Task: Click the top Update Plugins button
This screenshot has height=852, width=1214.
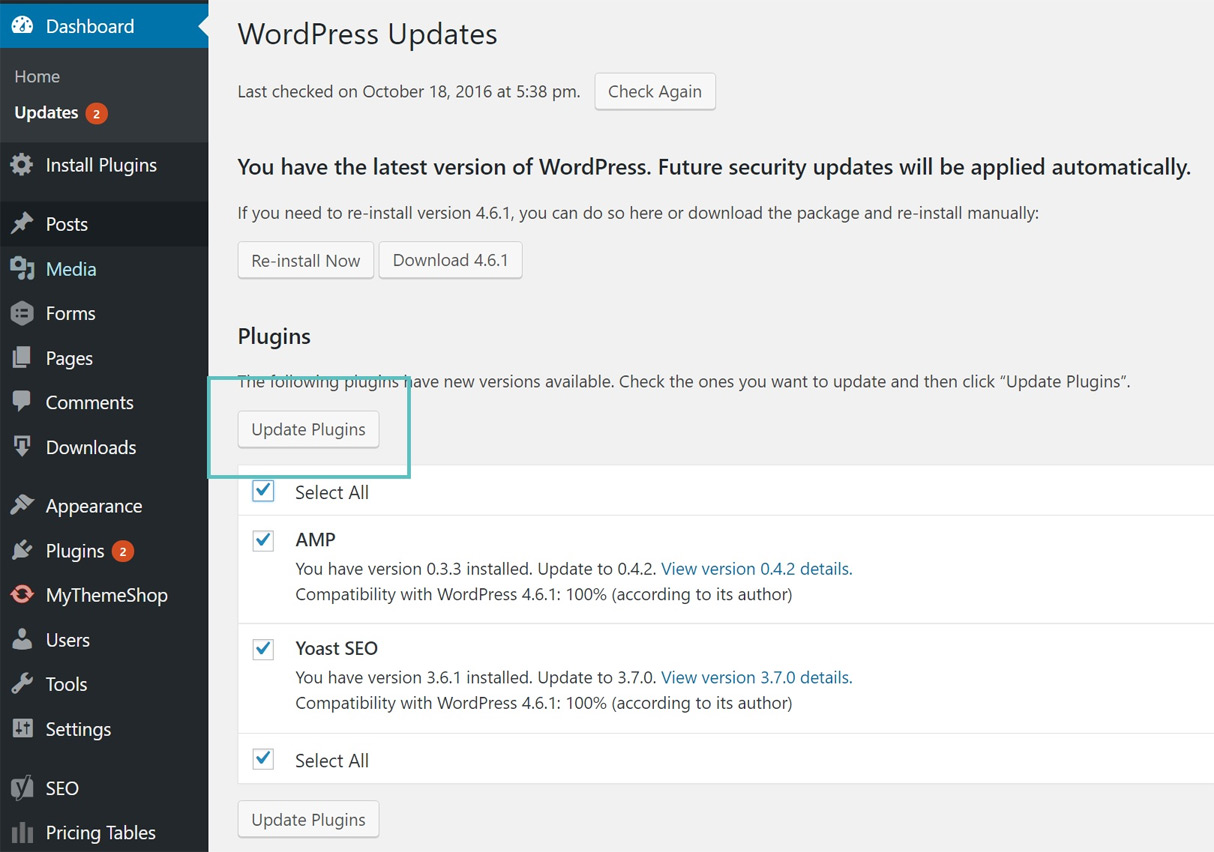Action: click(308, 429)
